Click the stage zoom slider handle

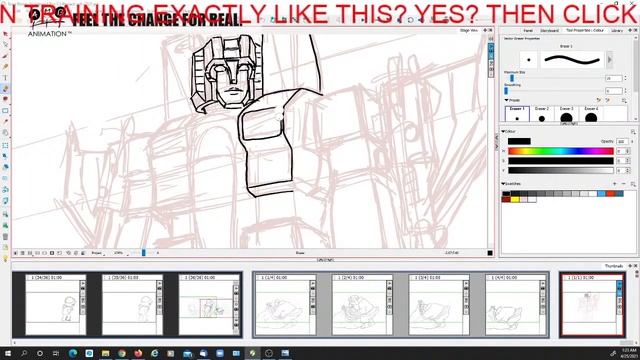pyautogui.click(x=143, y=253)
